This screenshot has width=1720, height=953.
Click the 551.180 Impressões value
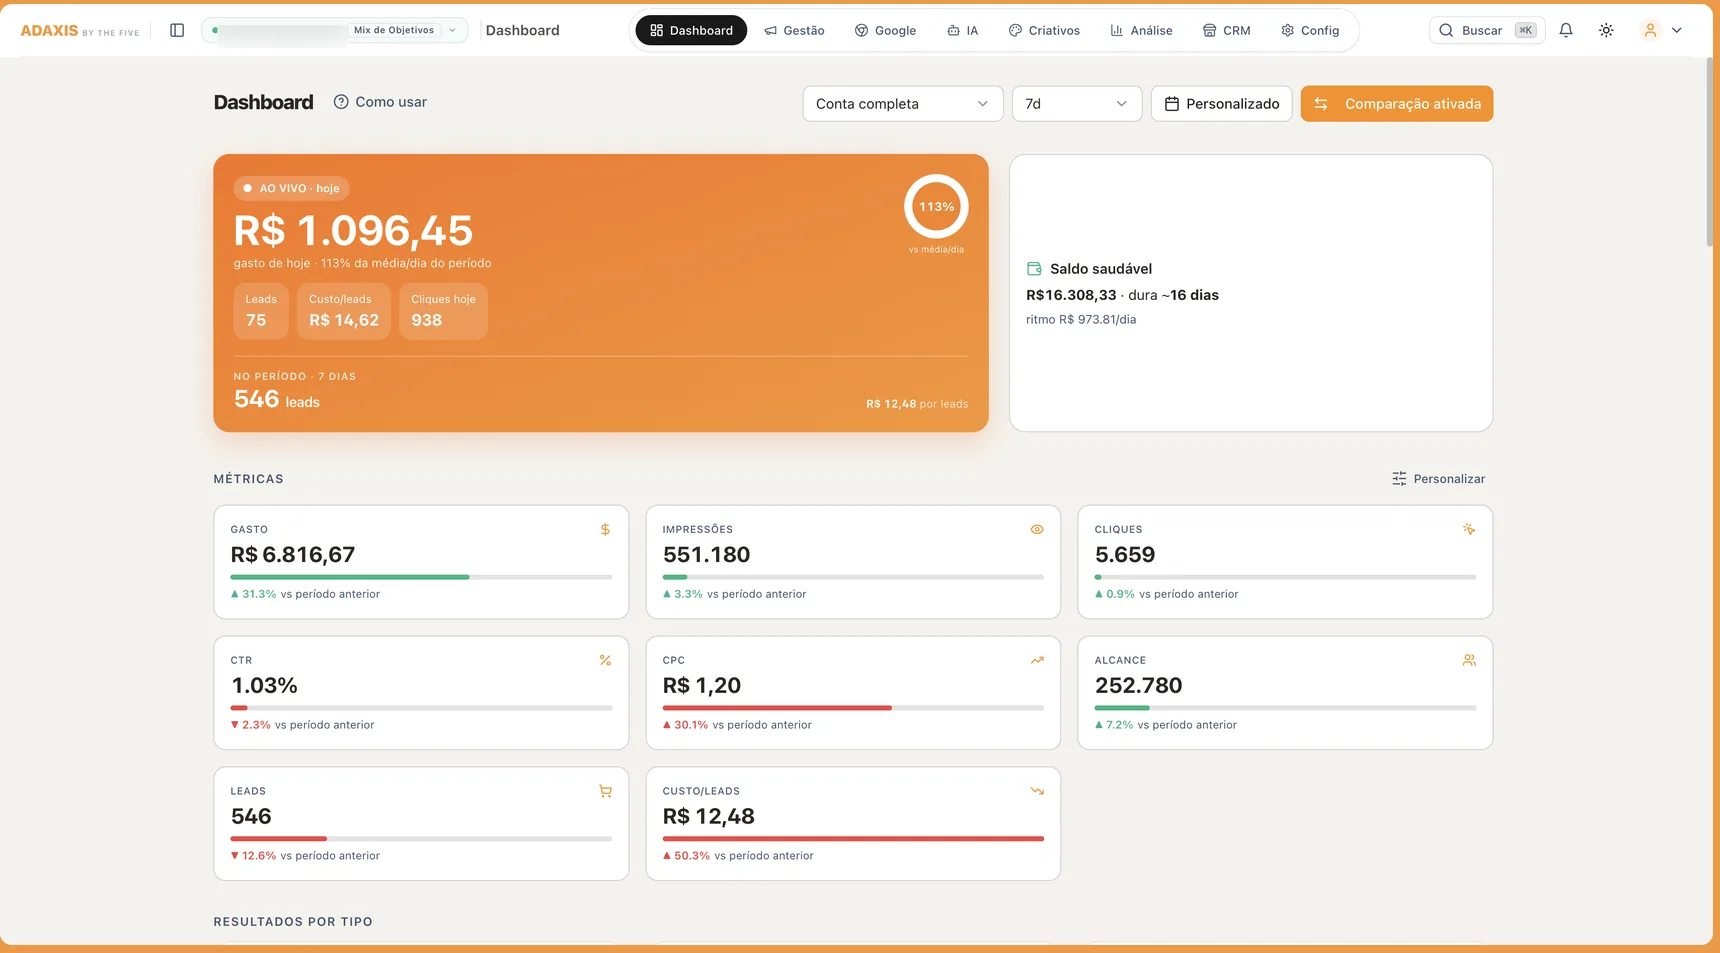[706, 555]
